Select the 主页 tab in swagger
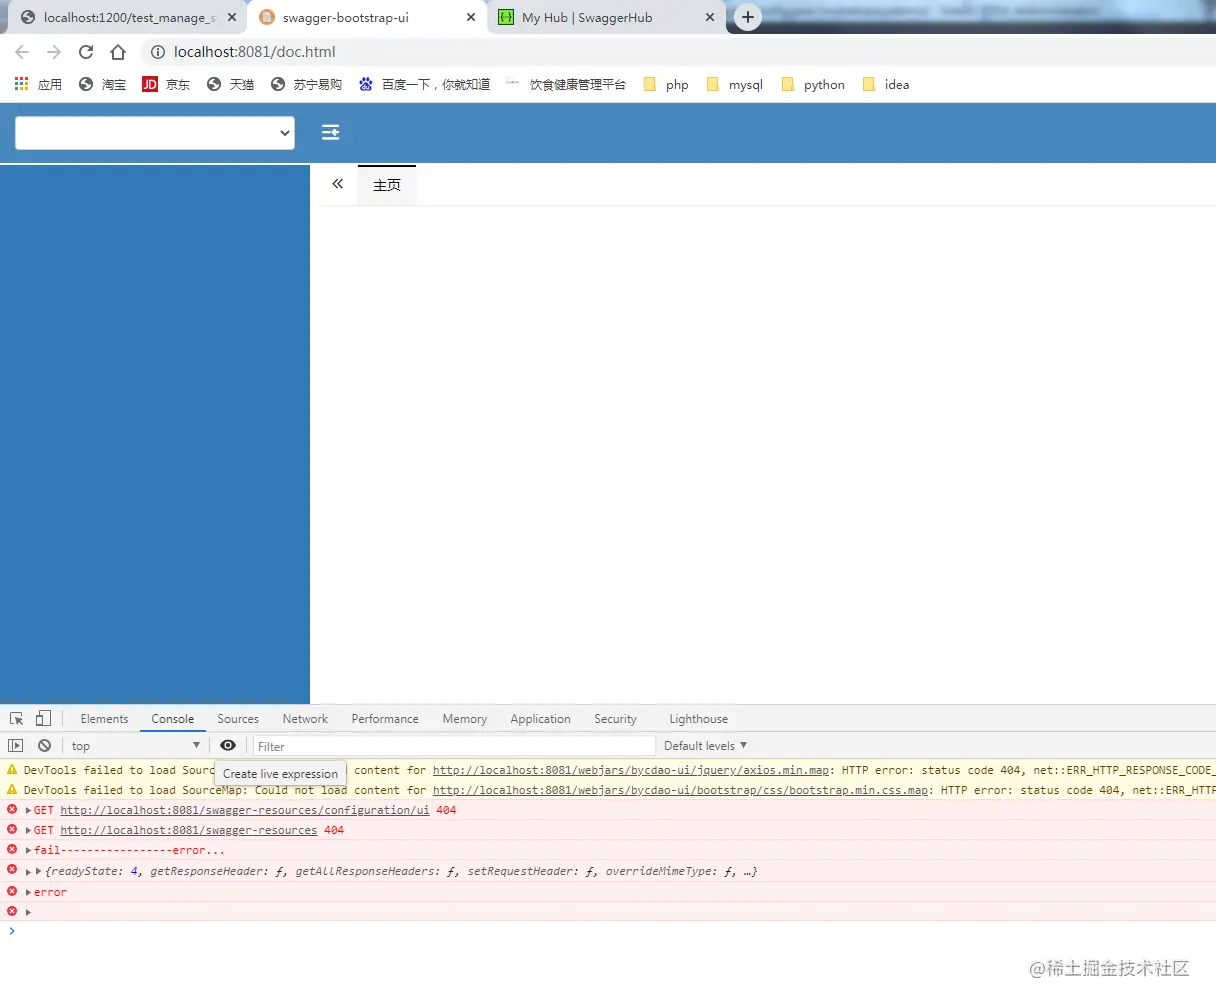 click(387, 185)
